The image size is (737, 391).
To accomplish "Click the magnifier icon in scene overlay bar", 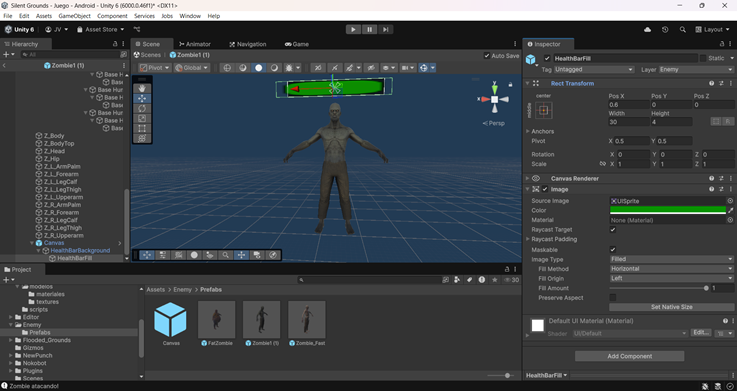I will pos(226,255).
